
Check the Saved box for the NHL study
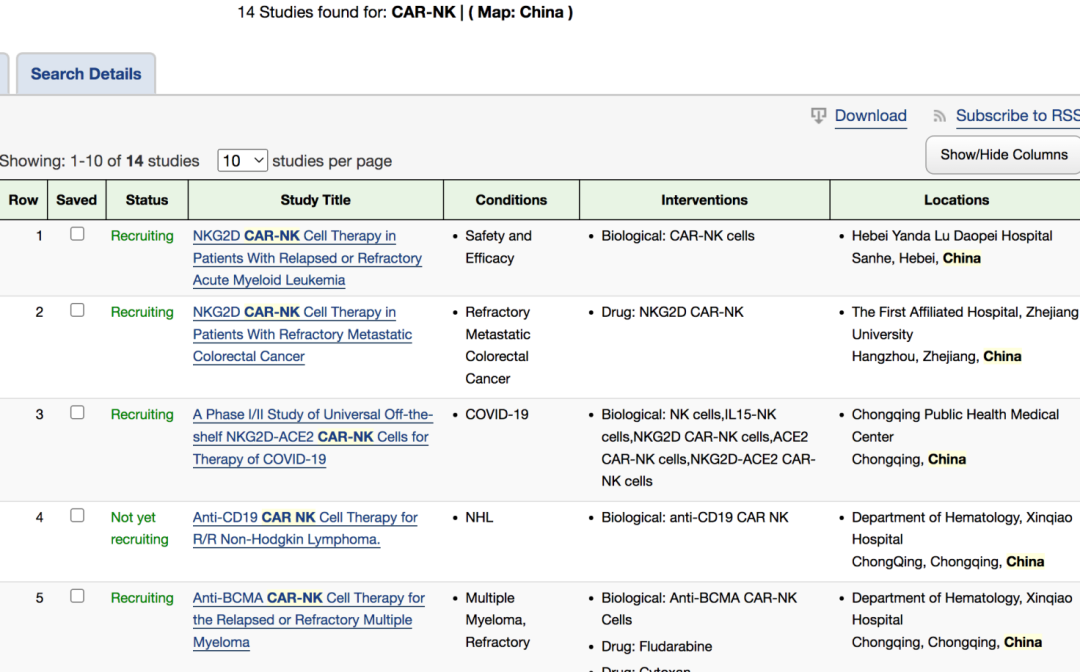click(x=77, y=516)
